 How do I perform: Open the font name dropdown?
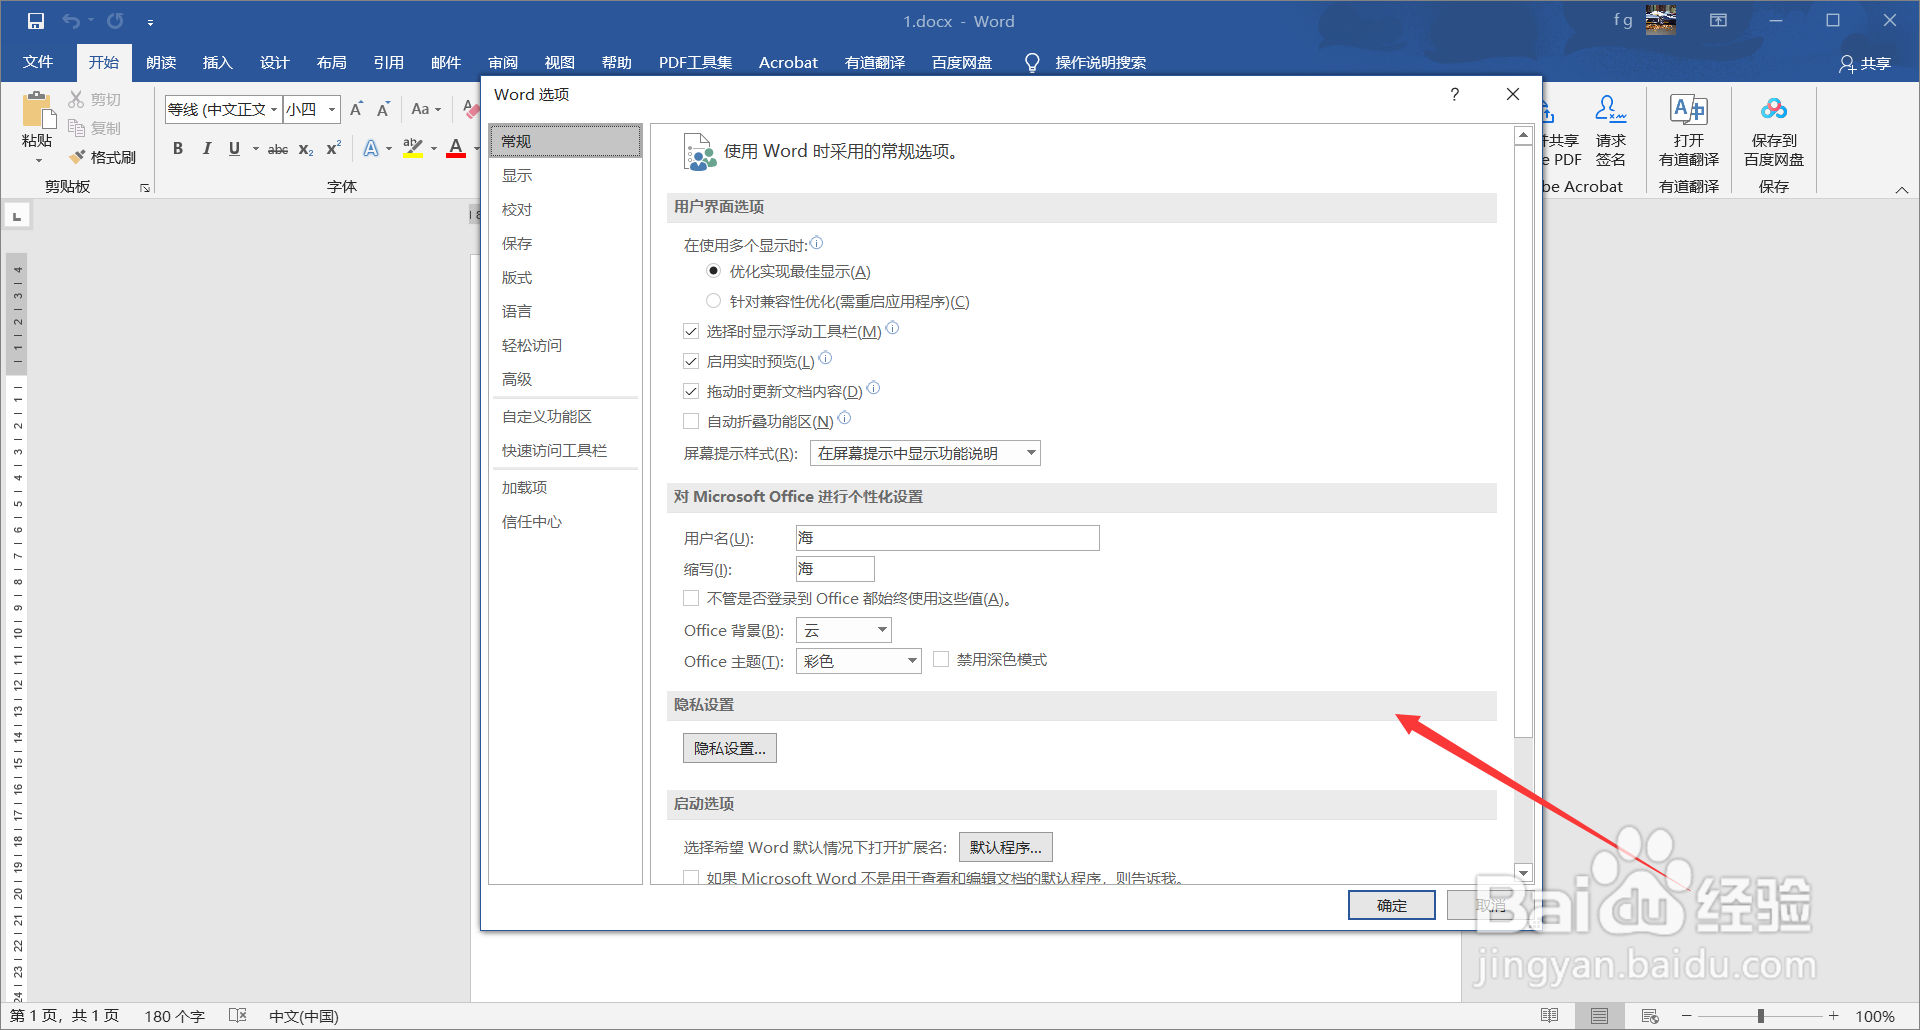click(274, 109)
